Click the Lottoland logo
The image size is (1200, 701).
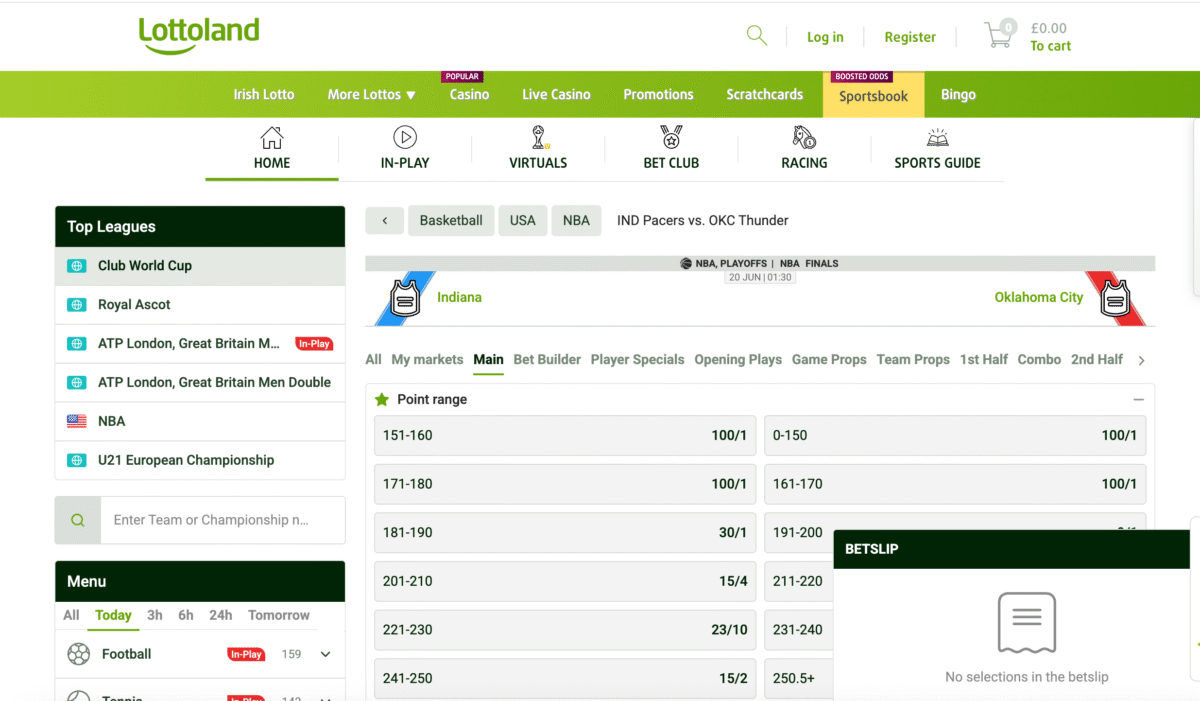[199, 36]
